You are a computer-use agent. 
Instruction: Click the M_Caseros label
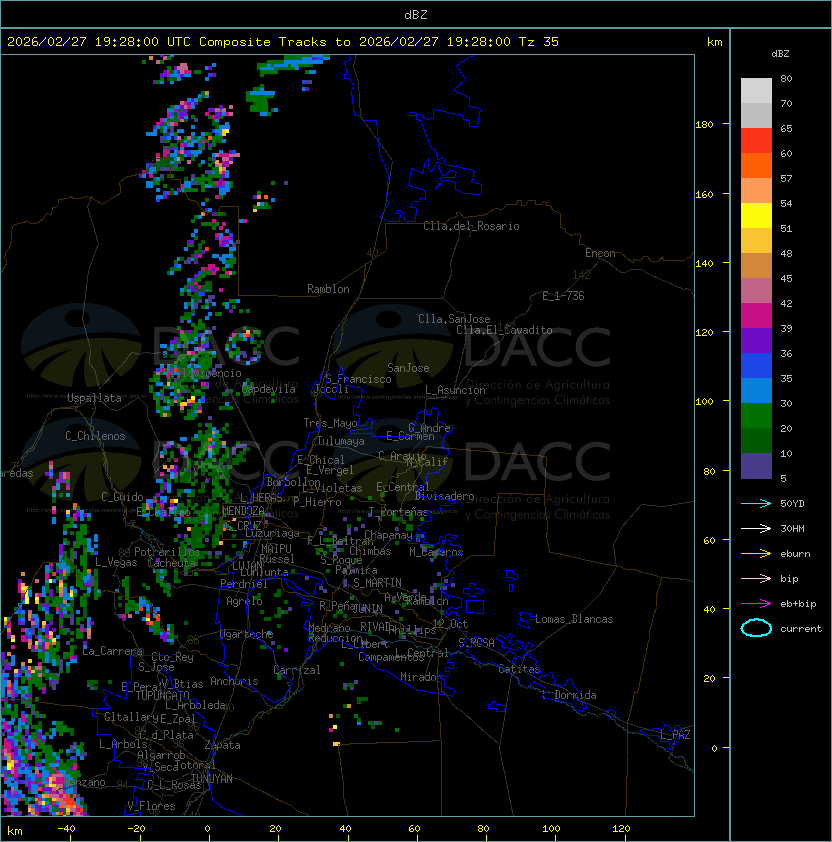[436, 551]
